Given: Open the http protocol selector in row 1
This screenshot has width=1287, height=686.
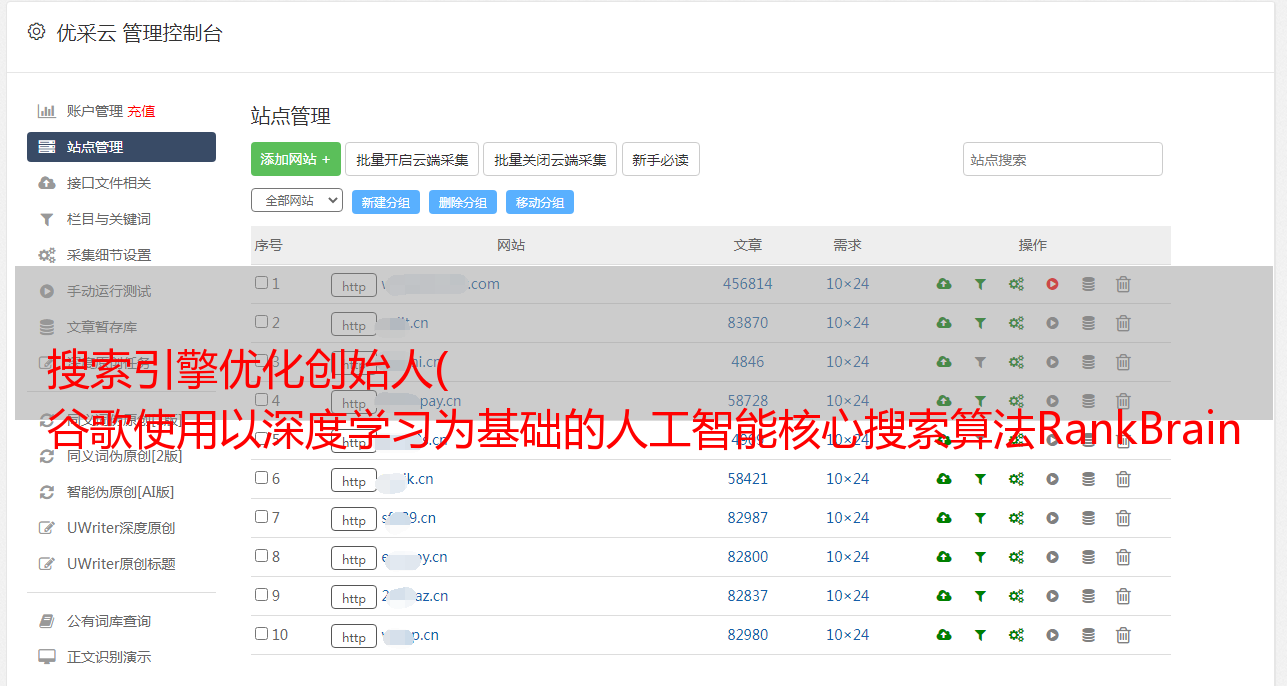Looking at the screenshot, I should pyautogui.click(x=354, y=286).
